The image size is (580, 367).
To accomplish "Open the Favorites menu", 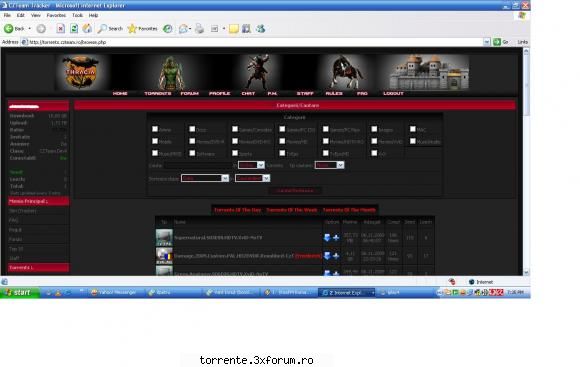I will click(56, 15).
